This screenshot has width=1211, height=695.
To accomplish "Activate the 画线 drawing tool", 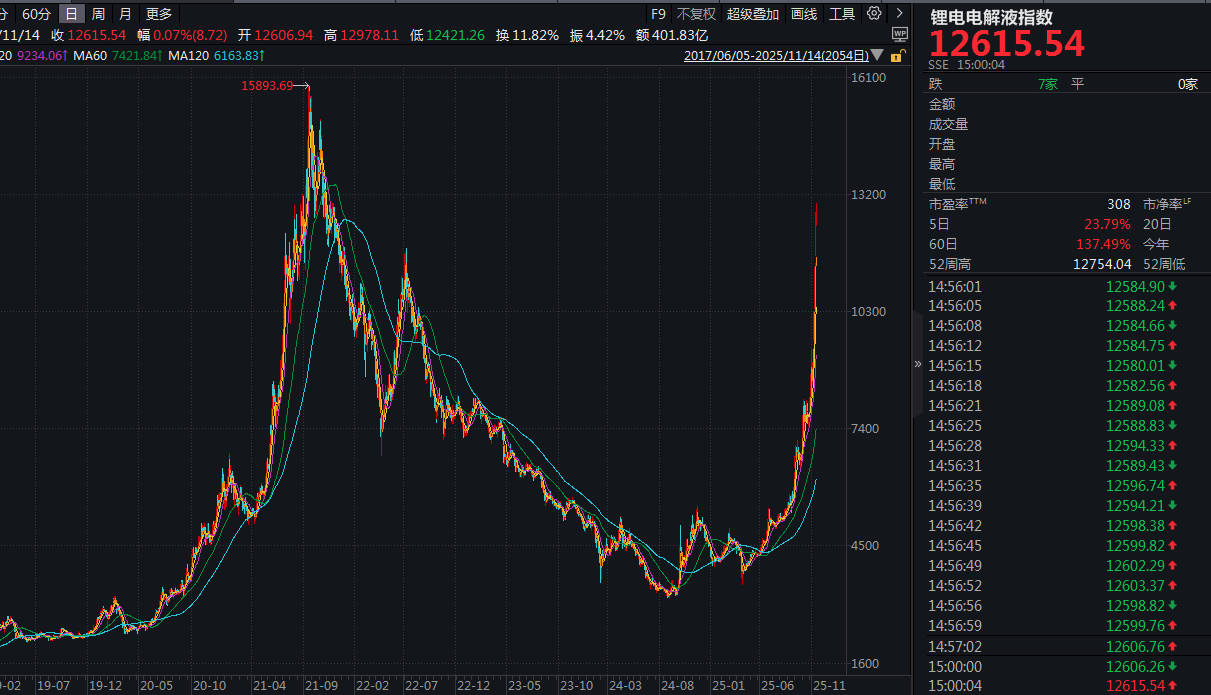I will point(804,14).
